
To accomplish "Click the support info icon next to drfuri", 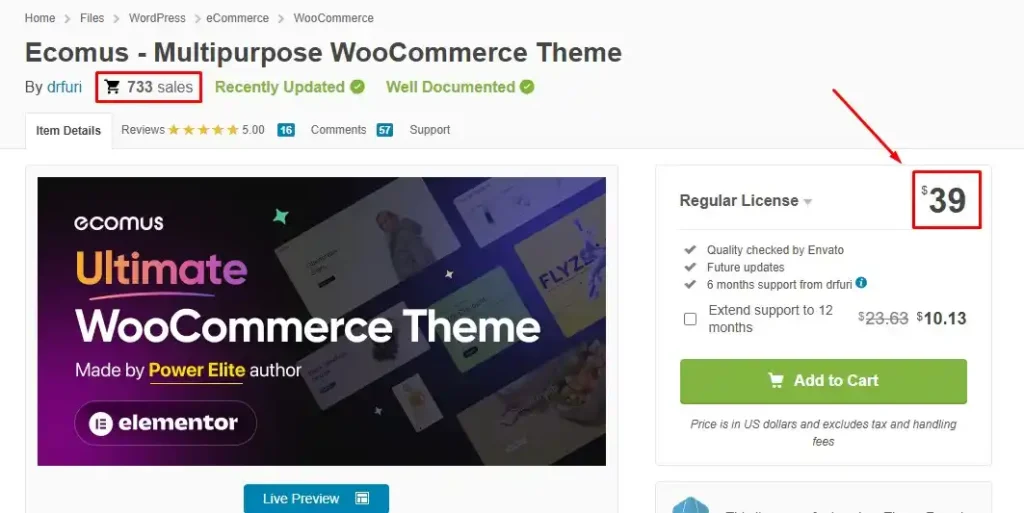I will point(861,283).
